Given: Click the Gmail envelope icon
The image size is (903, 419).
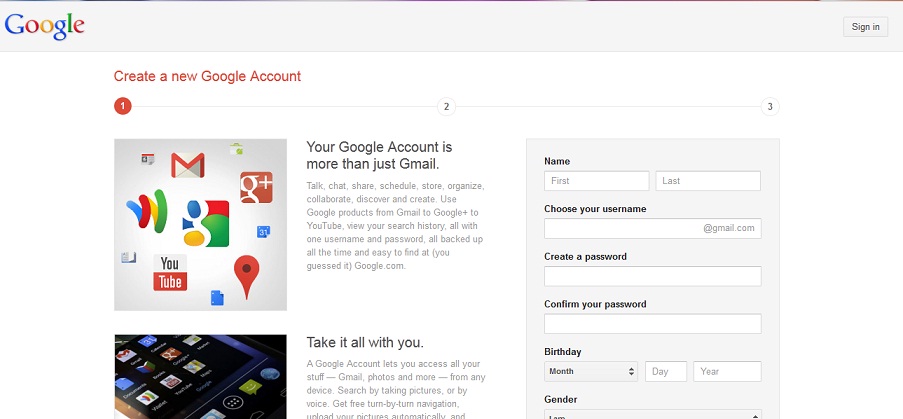Looking at the screenshot, I should (x=188, y=165).
